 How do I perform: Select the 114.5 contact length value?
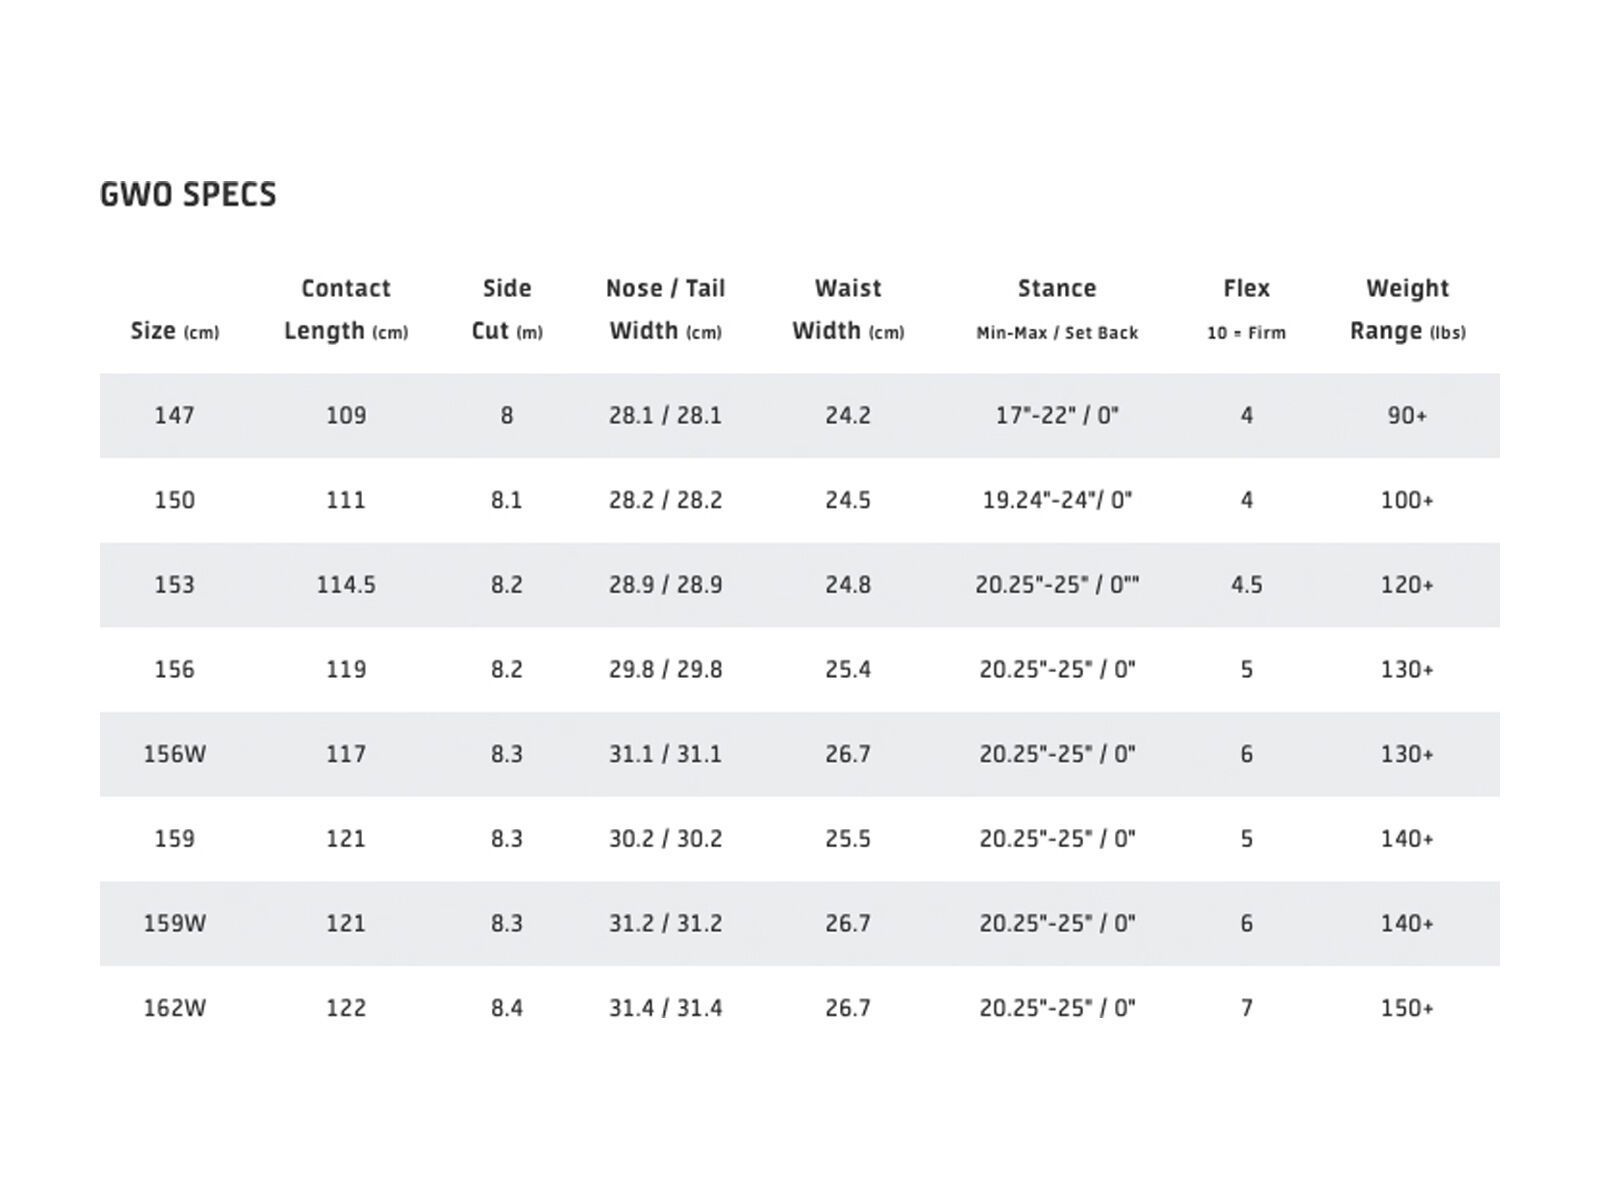346,585
